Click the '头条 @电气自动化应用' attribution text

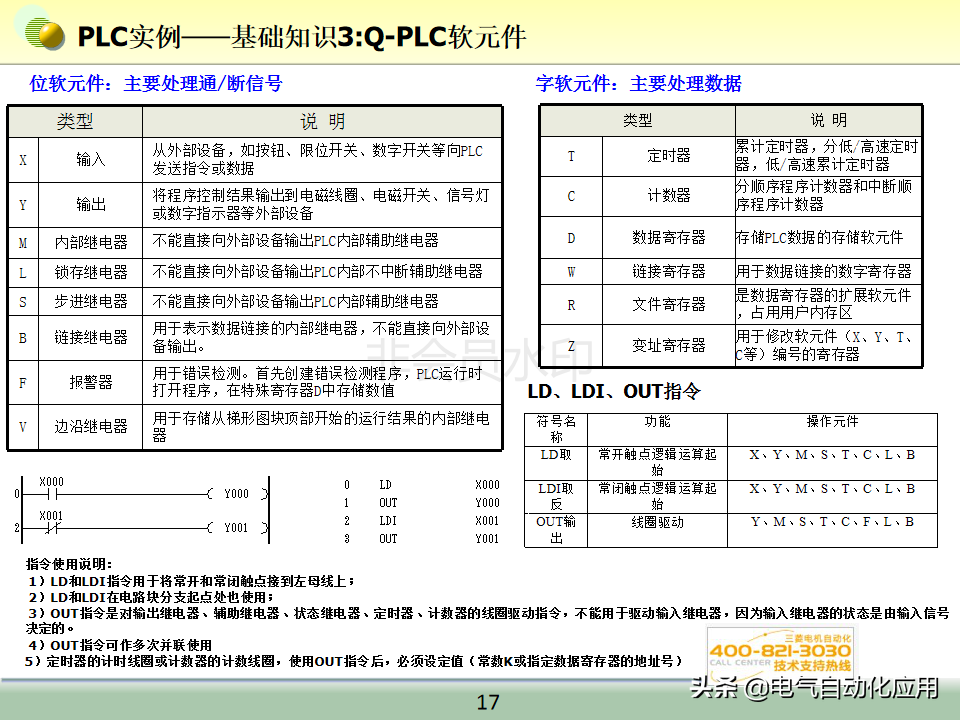(815, 688)
